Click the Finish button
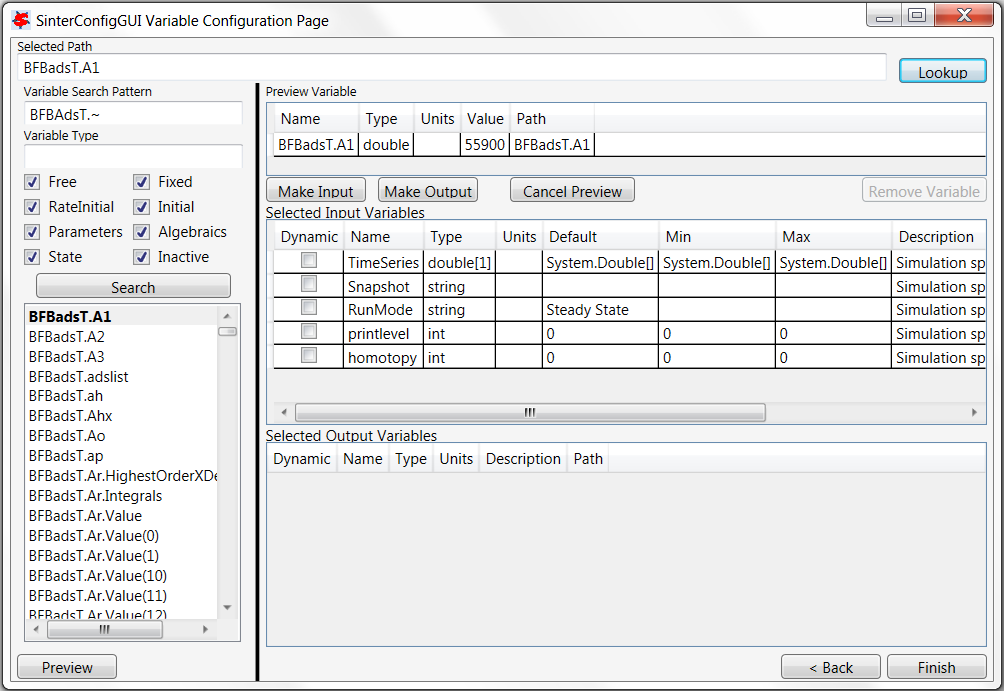1004x691 pixels. coord(936,667)
